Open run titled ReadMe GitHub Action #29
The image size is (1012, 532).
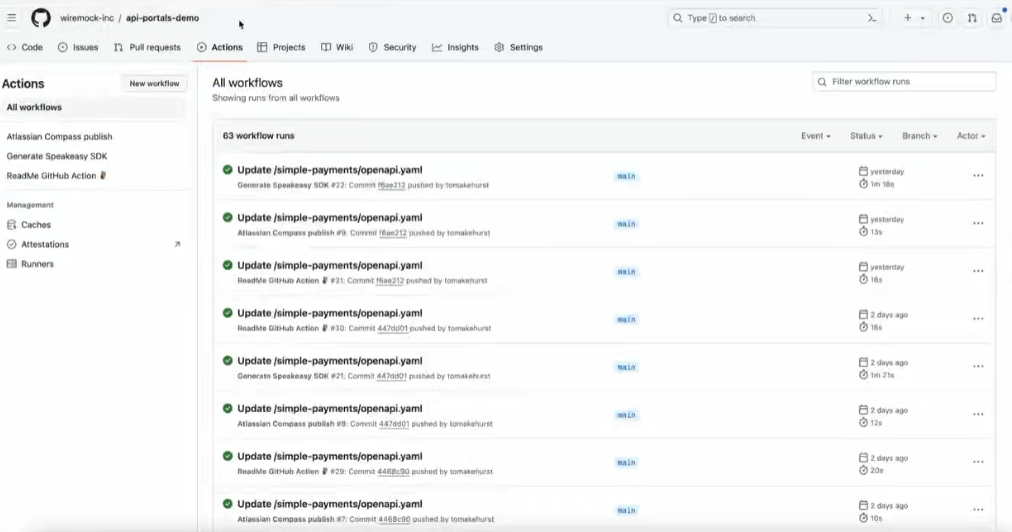pyautogui.click(x=330, y=456)
